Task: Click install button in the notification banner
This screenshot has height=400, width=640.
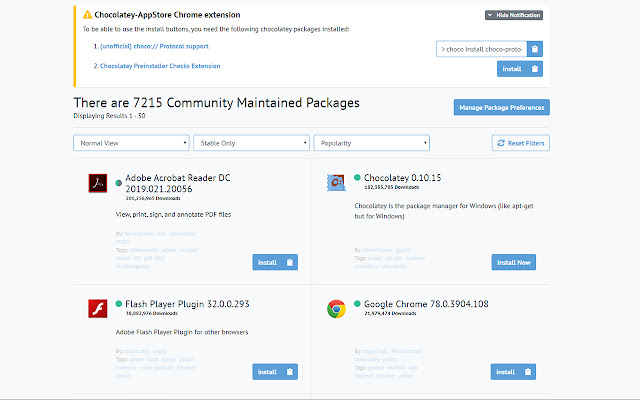Action: tap(520, 69)
